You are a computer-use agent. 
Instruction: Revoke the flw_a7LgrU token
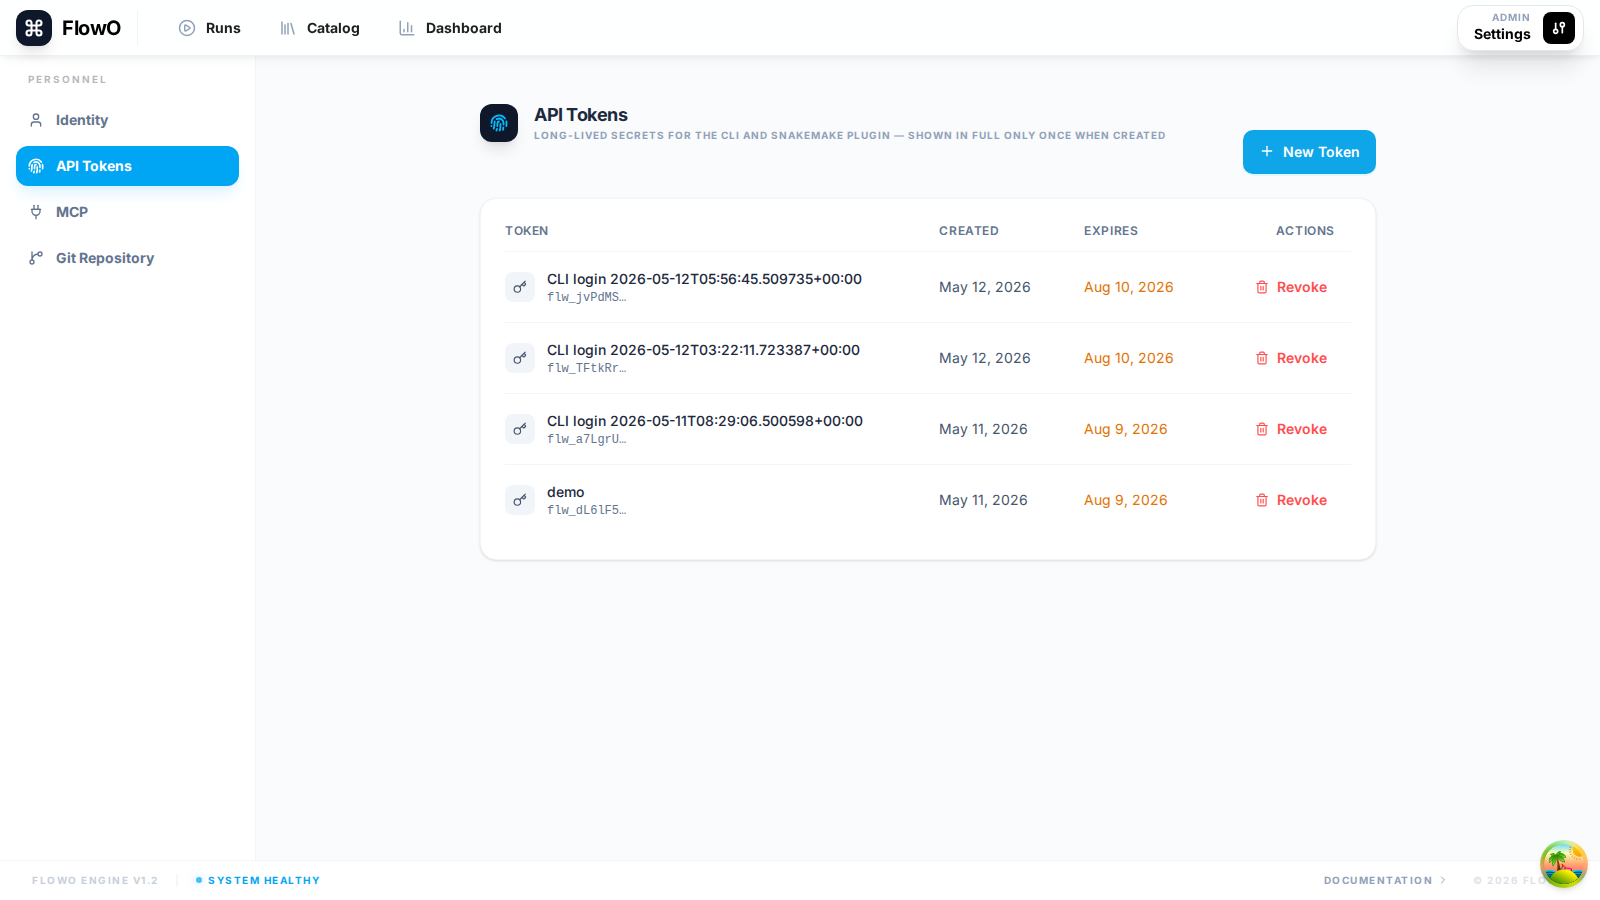pos(1291,429)
